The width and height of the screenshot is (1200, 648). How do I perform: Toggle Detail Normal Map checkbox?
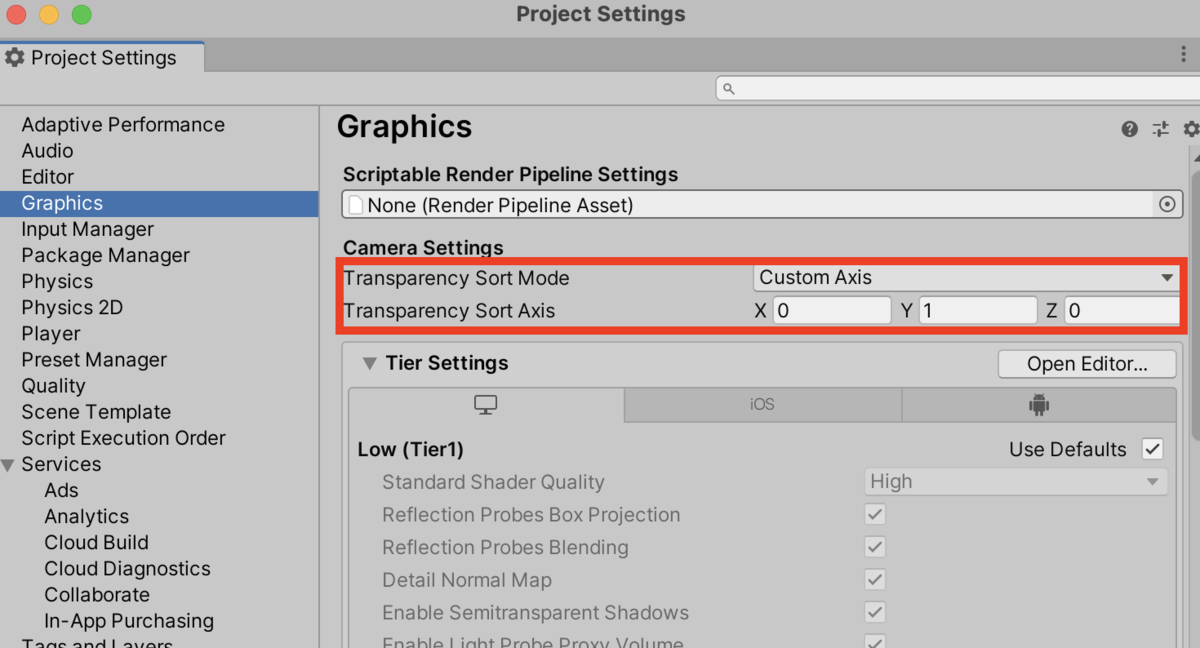pos(875,580)
